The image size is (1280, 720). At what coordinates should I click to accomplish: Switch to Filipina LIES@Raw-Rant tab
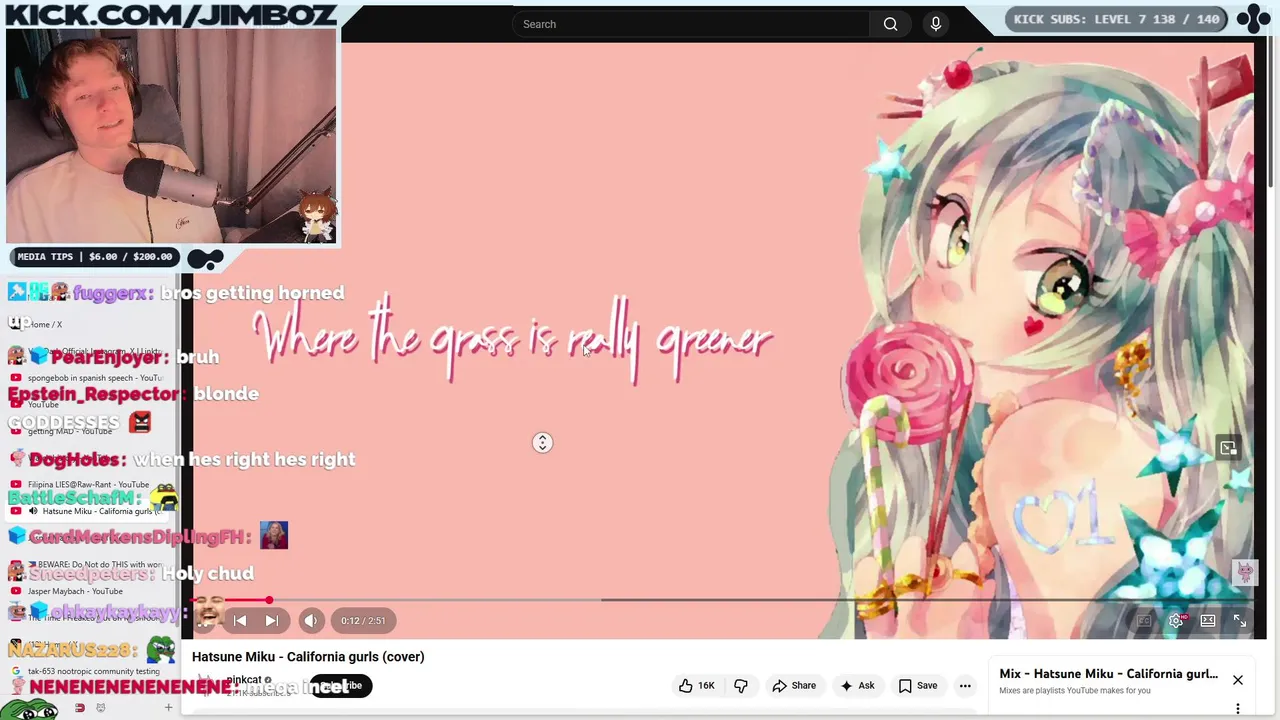point(88,484)
